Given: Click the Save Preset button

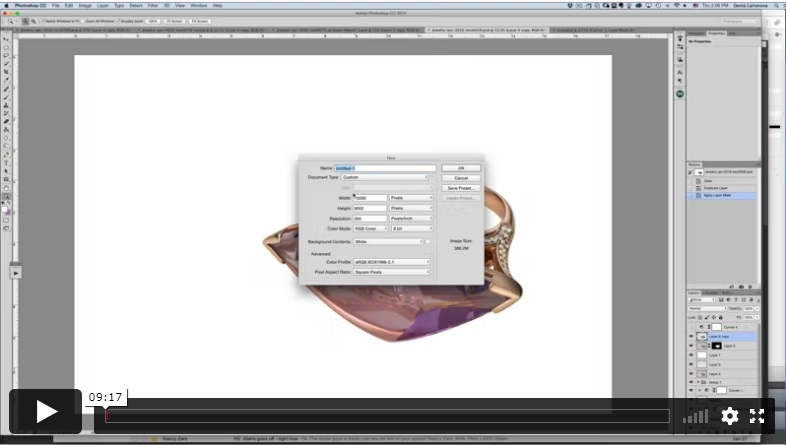Looking at the screenshot, I should click(461, 188).
